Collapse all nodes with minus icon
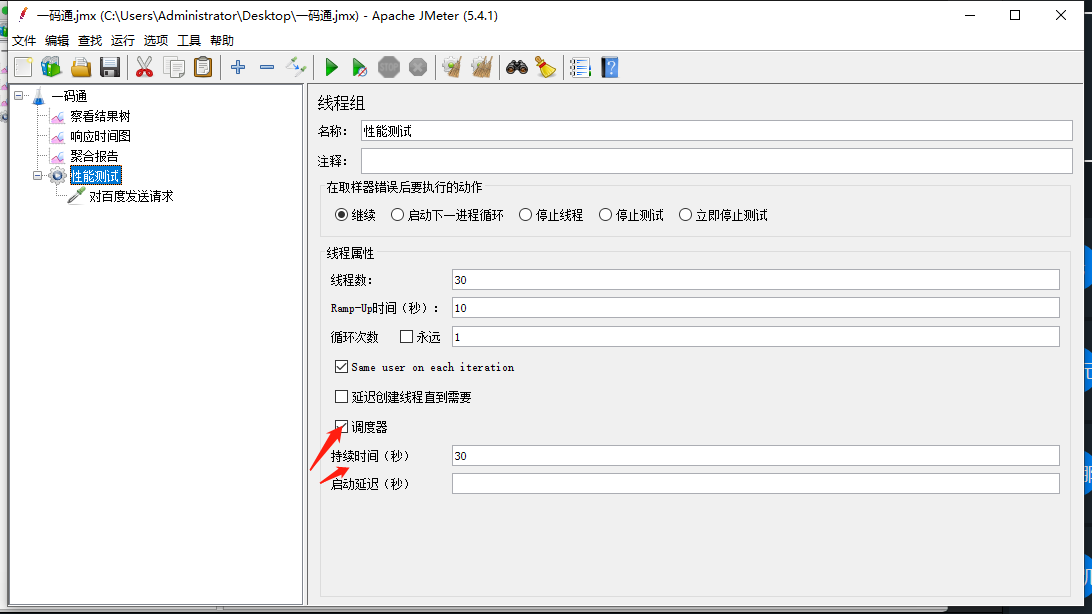This screenshot has height=614, width=1092. [x=267, y=68]
